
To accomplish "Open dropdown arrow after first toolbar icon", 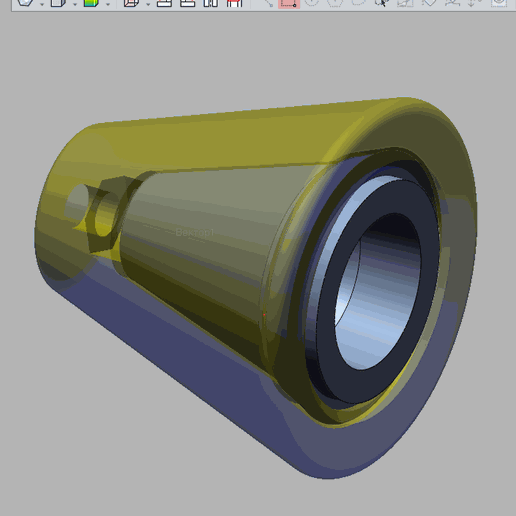I will click(x=42, y=4).
